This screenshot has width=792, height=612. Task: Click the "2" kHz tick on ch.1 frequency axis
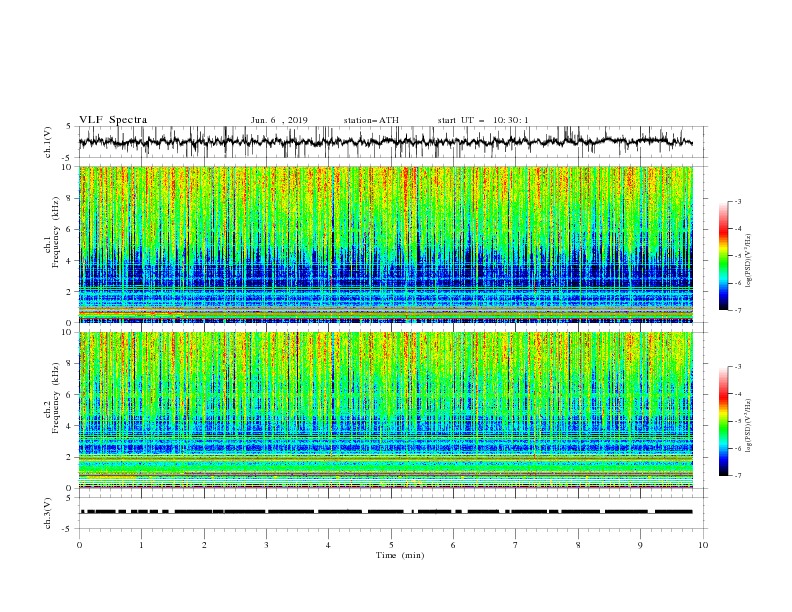click(69, 292)
